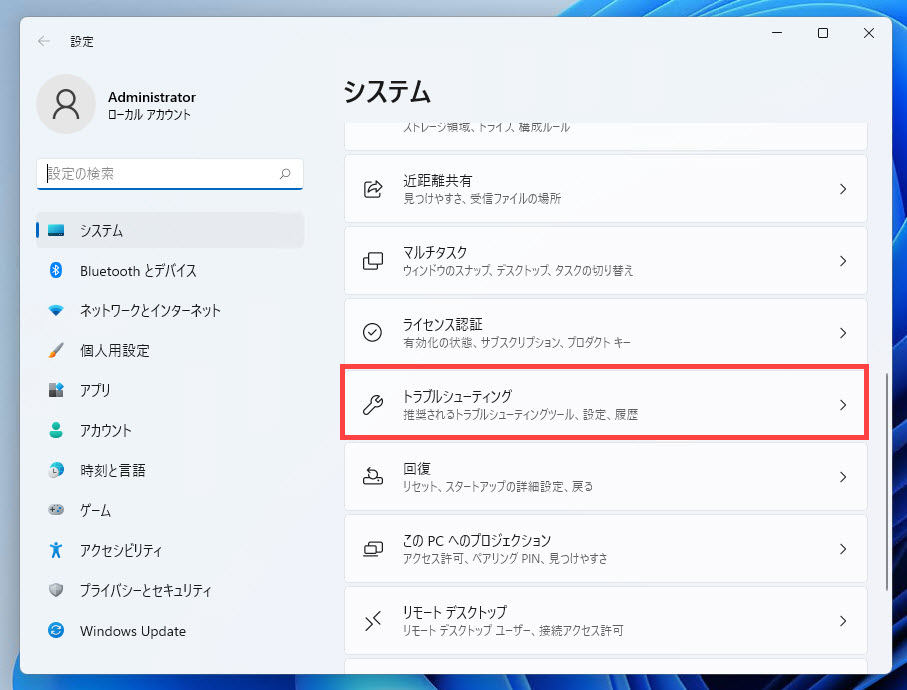Click the magnifier icon in search box
907x690 pixels.
pyautogui.click(x=285, y=174)
